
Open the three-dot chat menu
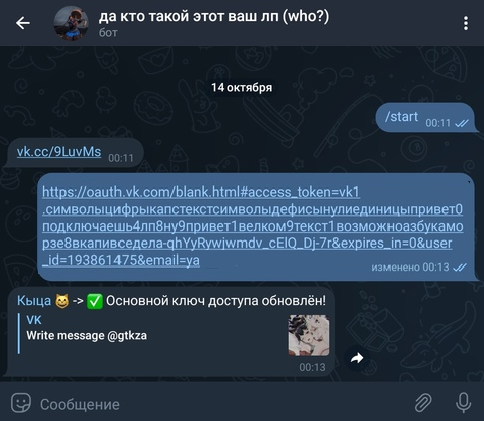coord(466,23)
